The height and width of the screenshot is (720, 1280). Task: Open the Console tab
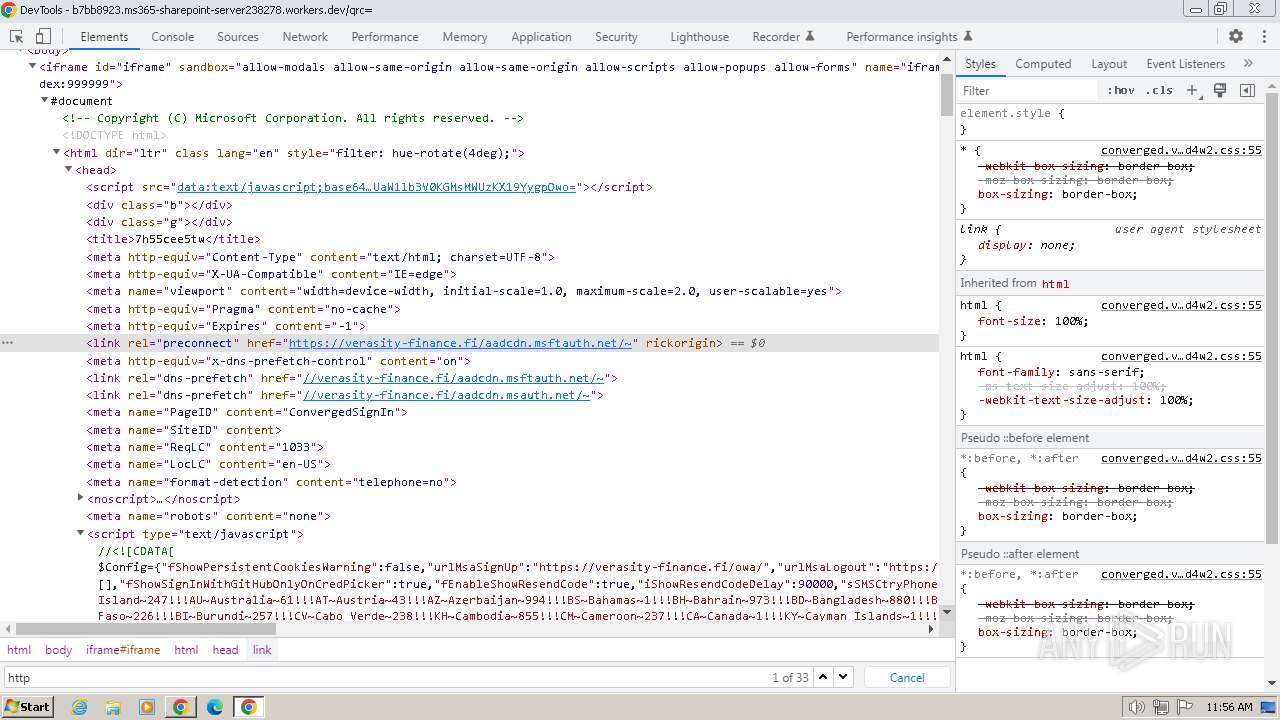click(173, 36)
